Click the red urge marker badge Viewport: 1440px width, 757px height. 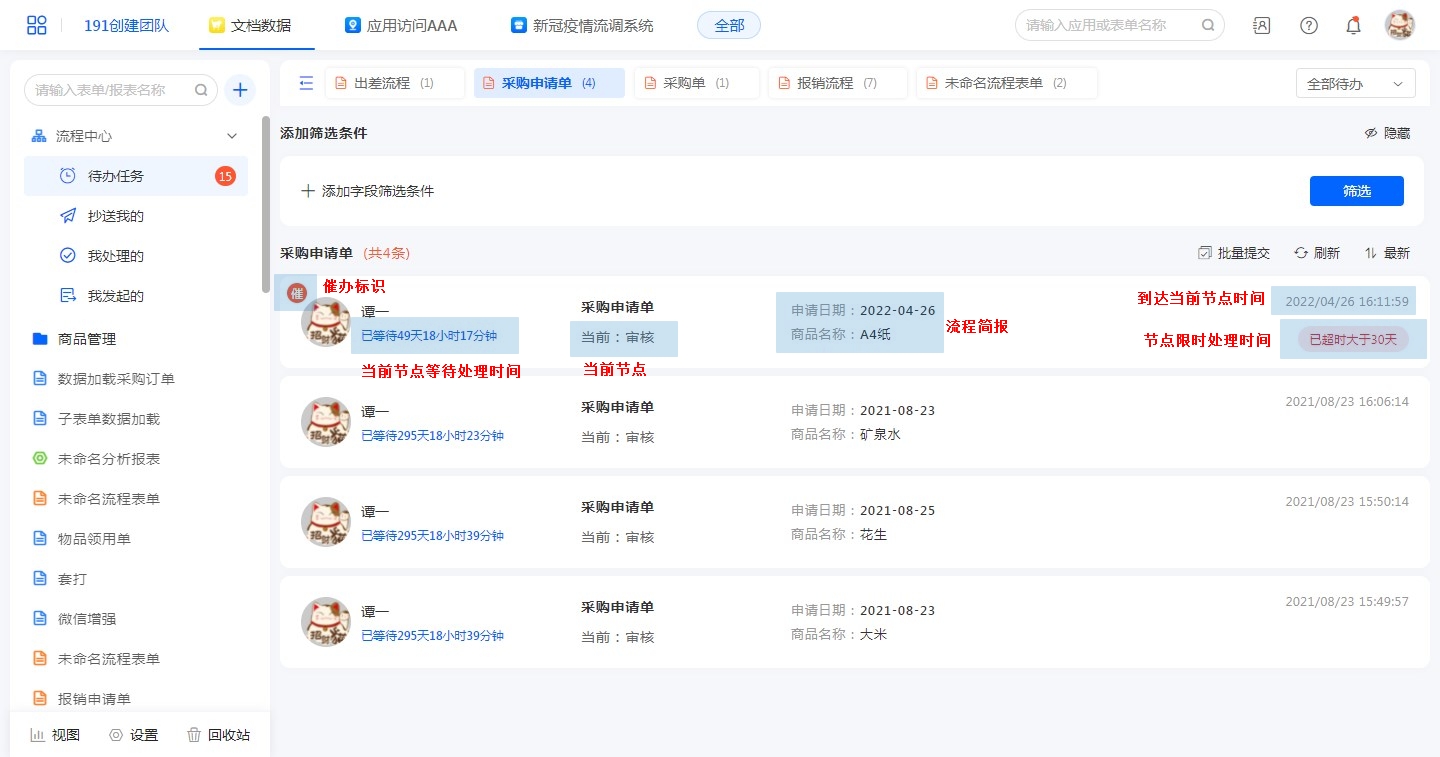[x=296, y=293]
